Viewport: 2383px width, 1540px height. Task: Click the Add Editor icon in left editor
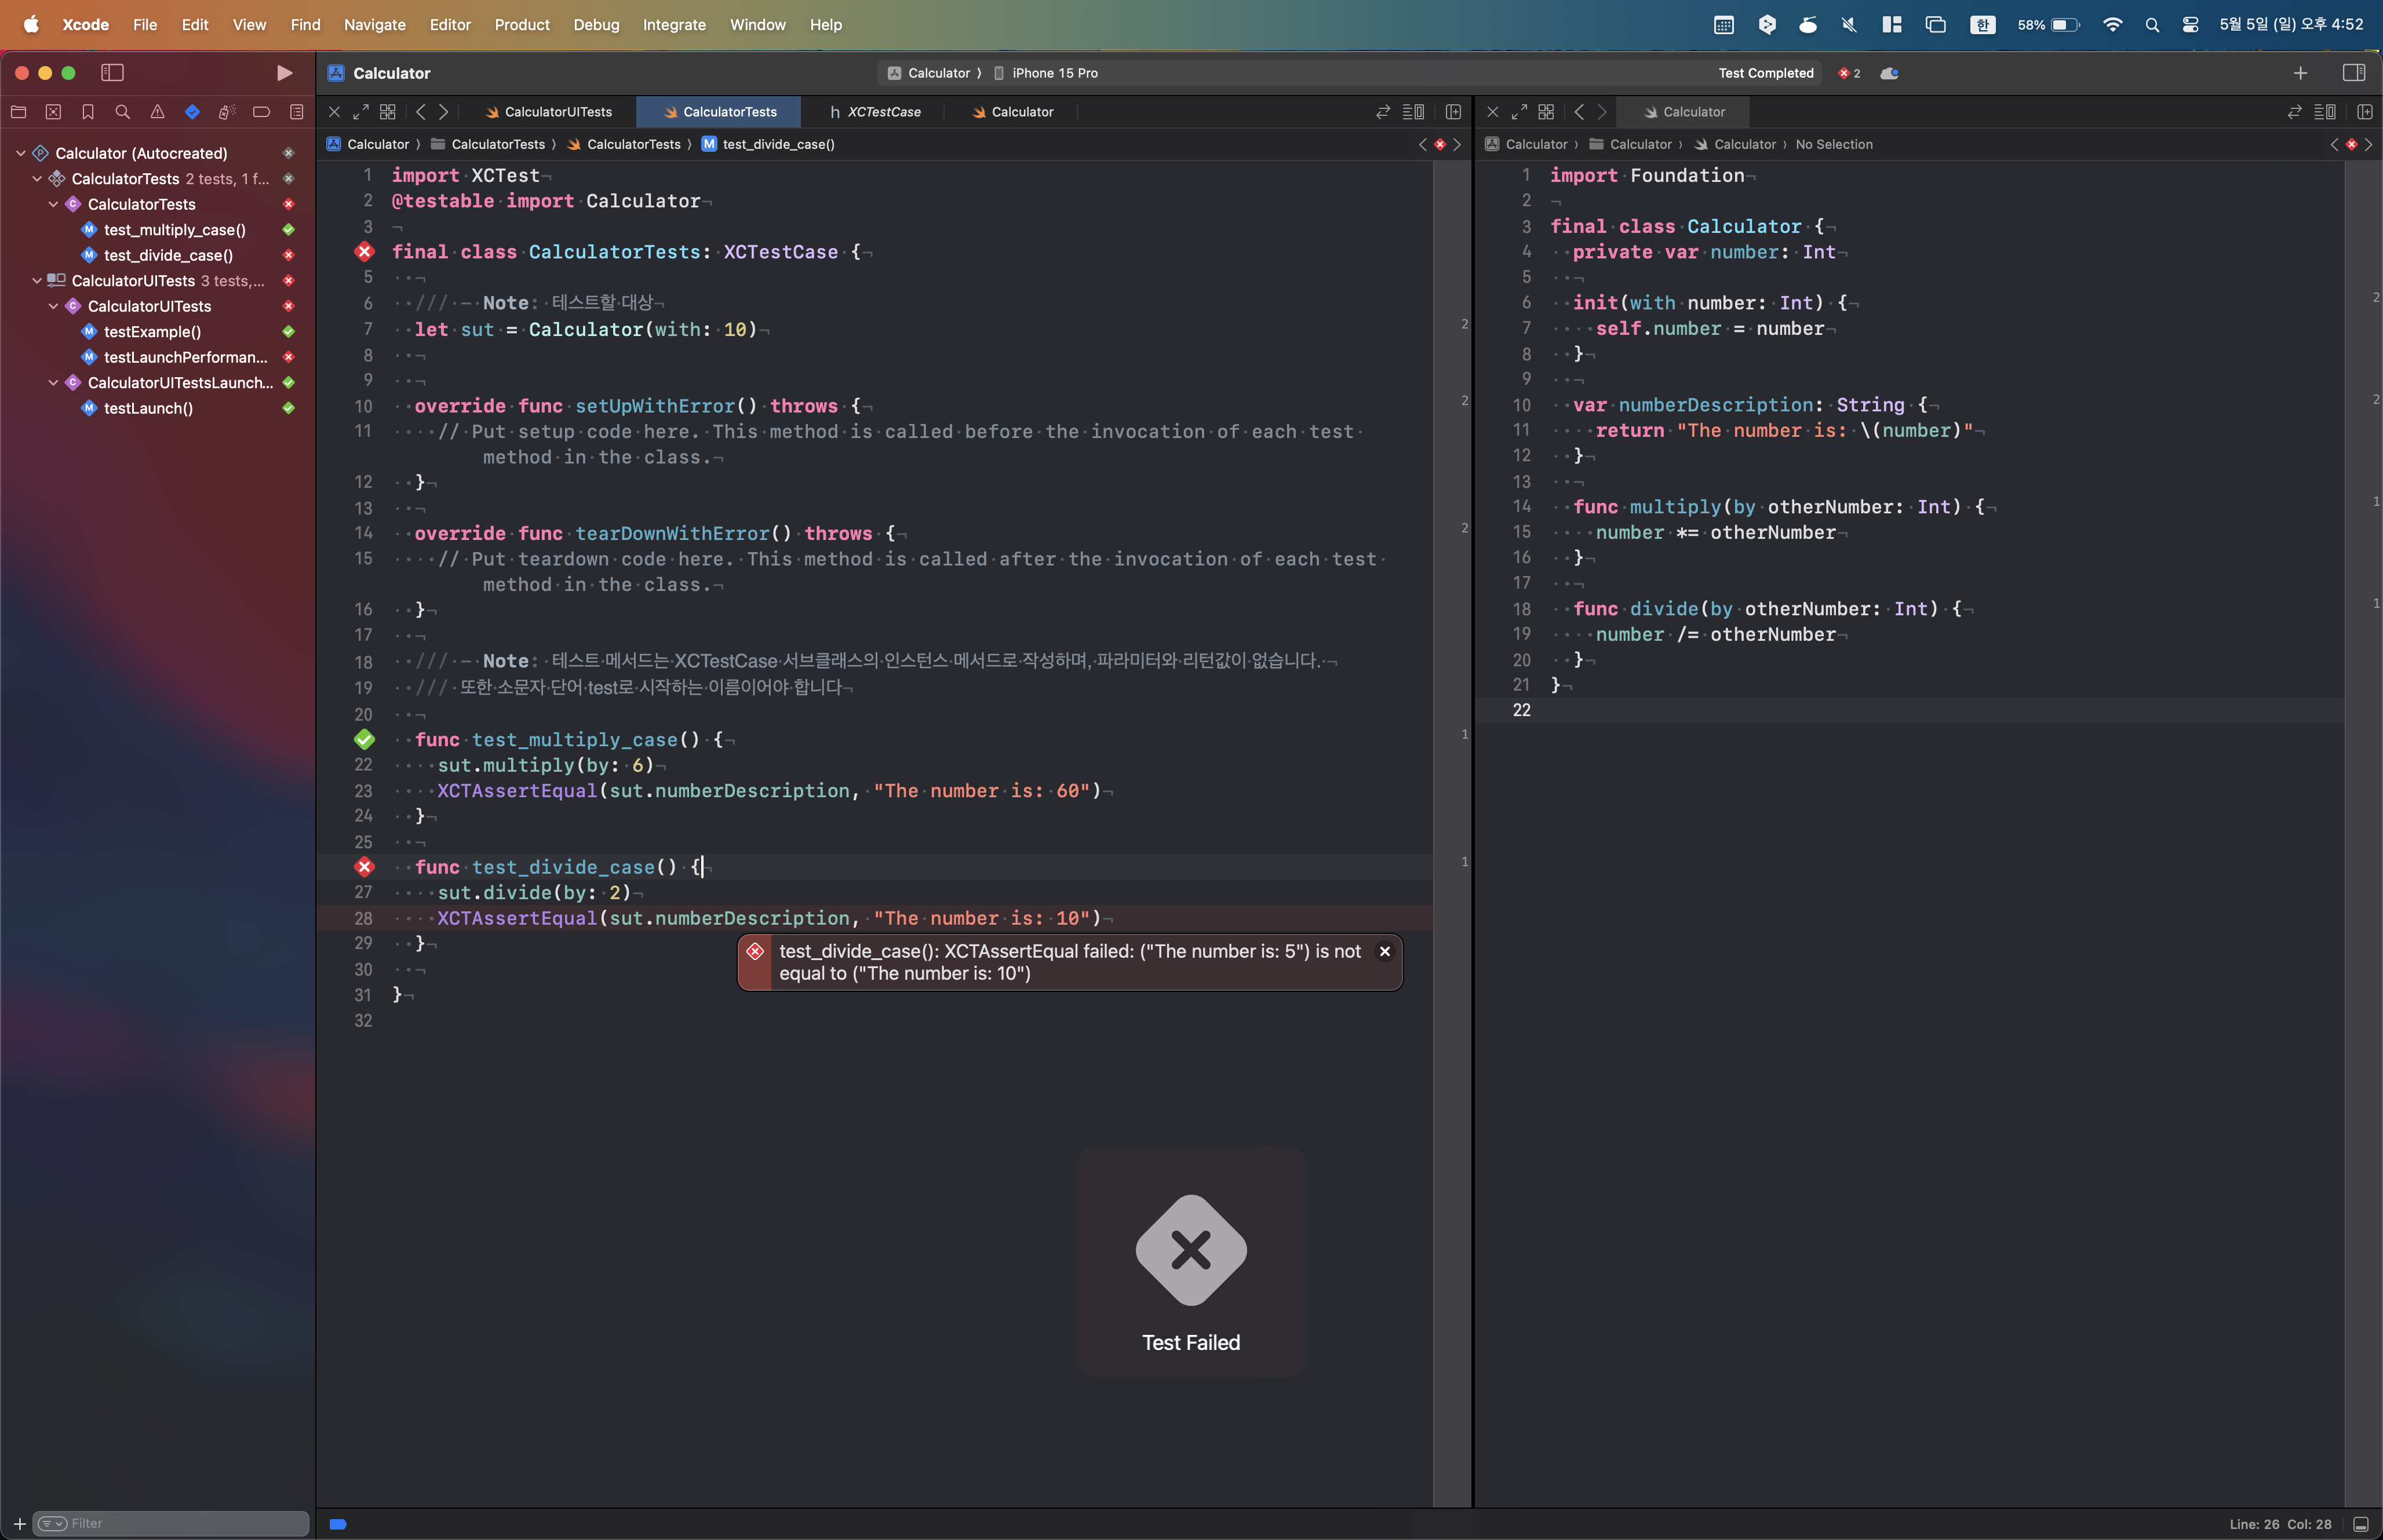(1453, 112)
